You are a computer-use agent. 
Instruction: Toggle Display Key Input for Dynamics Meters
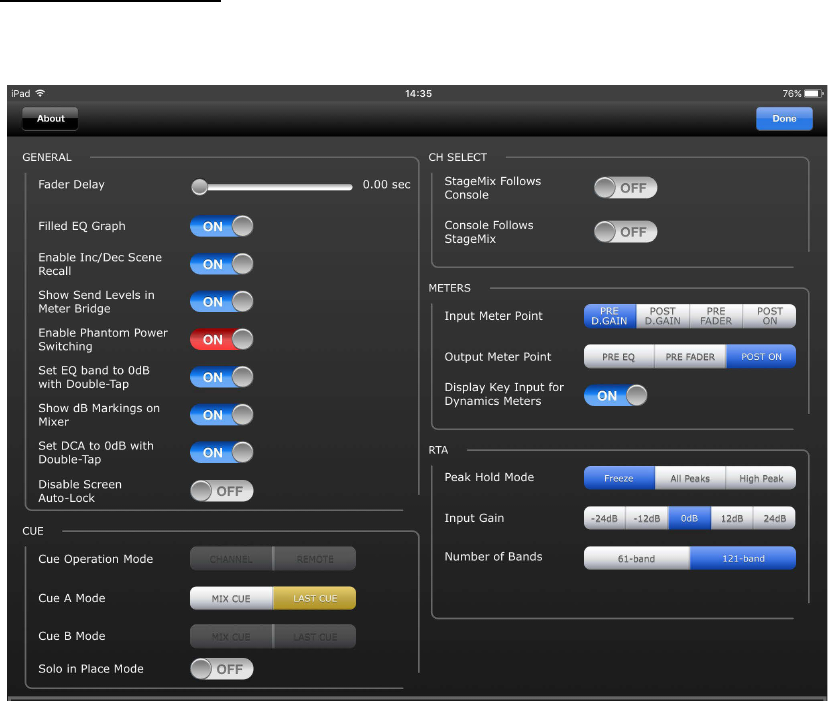[x=616, y=396]
